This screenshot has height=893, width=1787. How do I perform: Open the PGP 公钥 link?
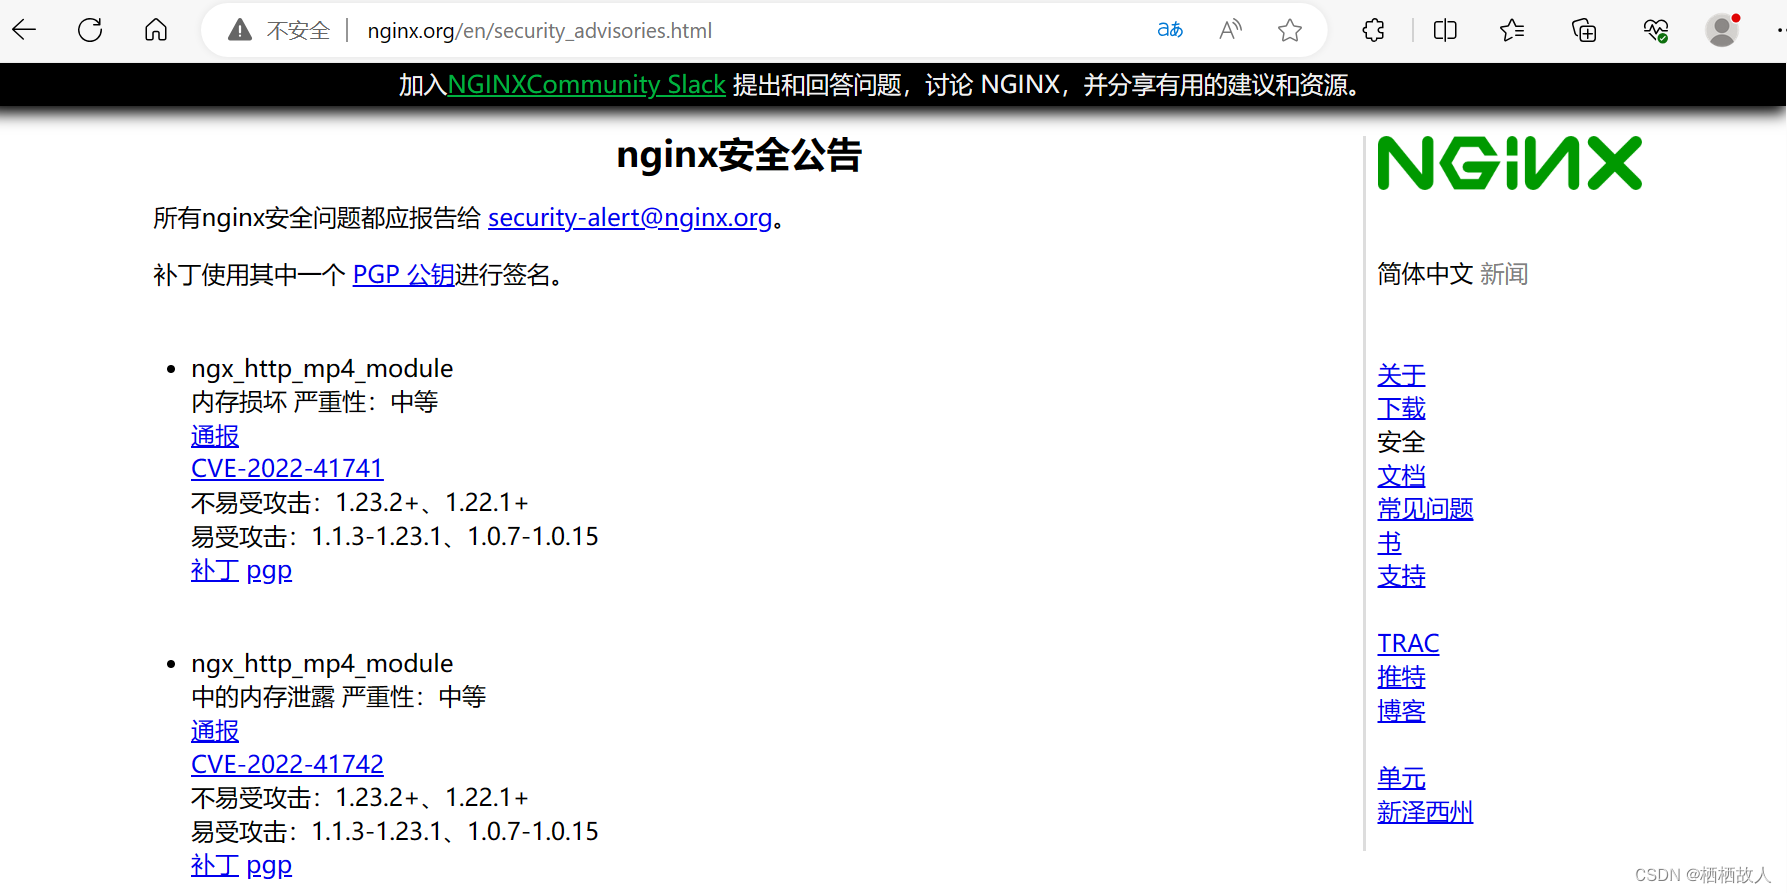[404, 275]
